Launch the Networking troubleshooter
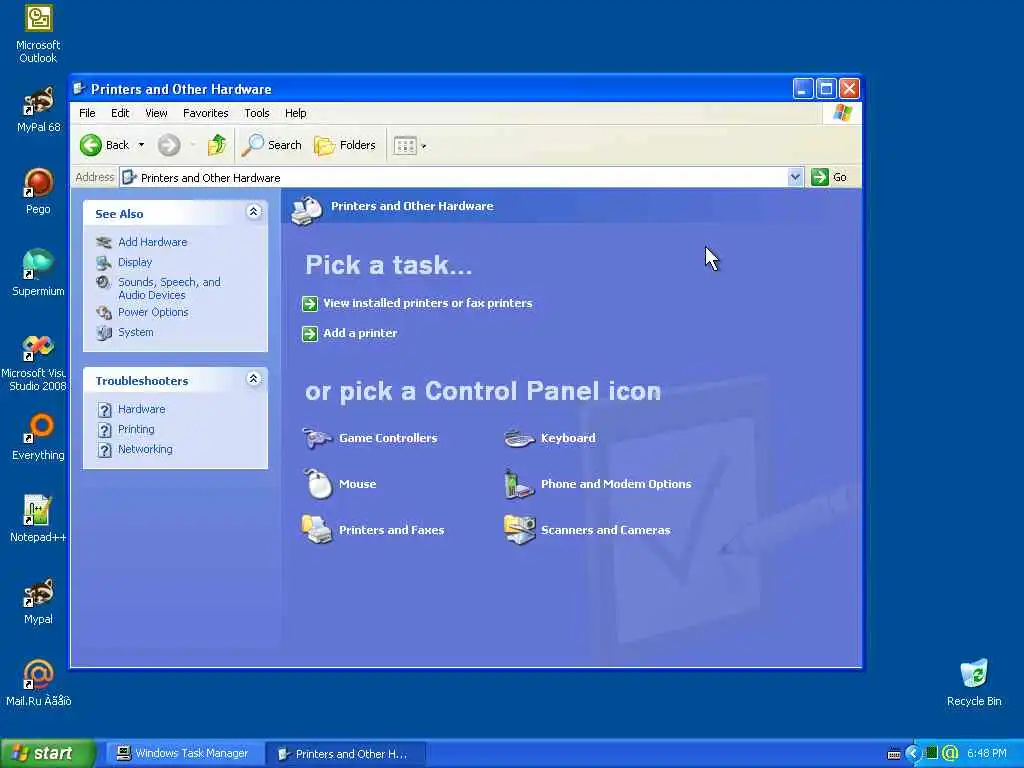The width and height of the screenshot is (1024, 768). (145, 449)
